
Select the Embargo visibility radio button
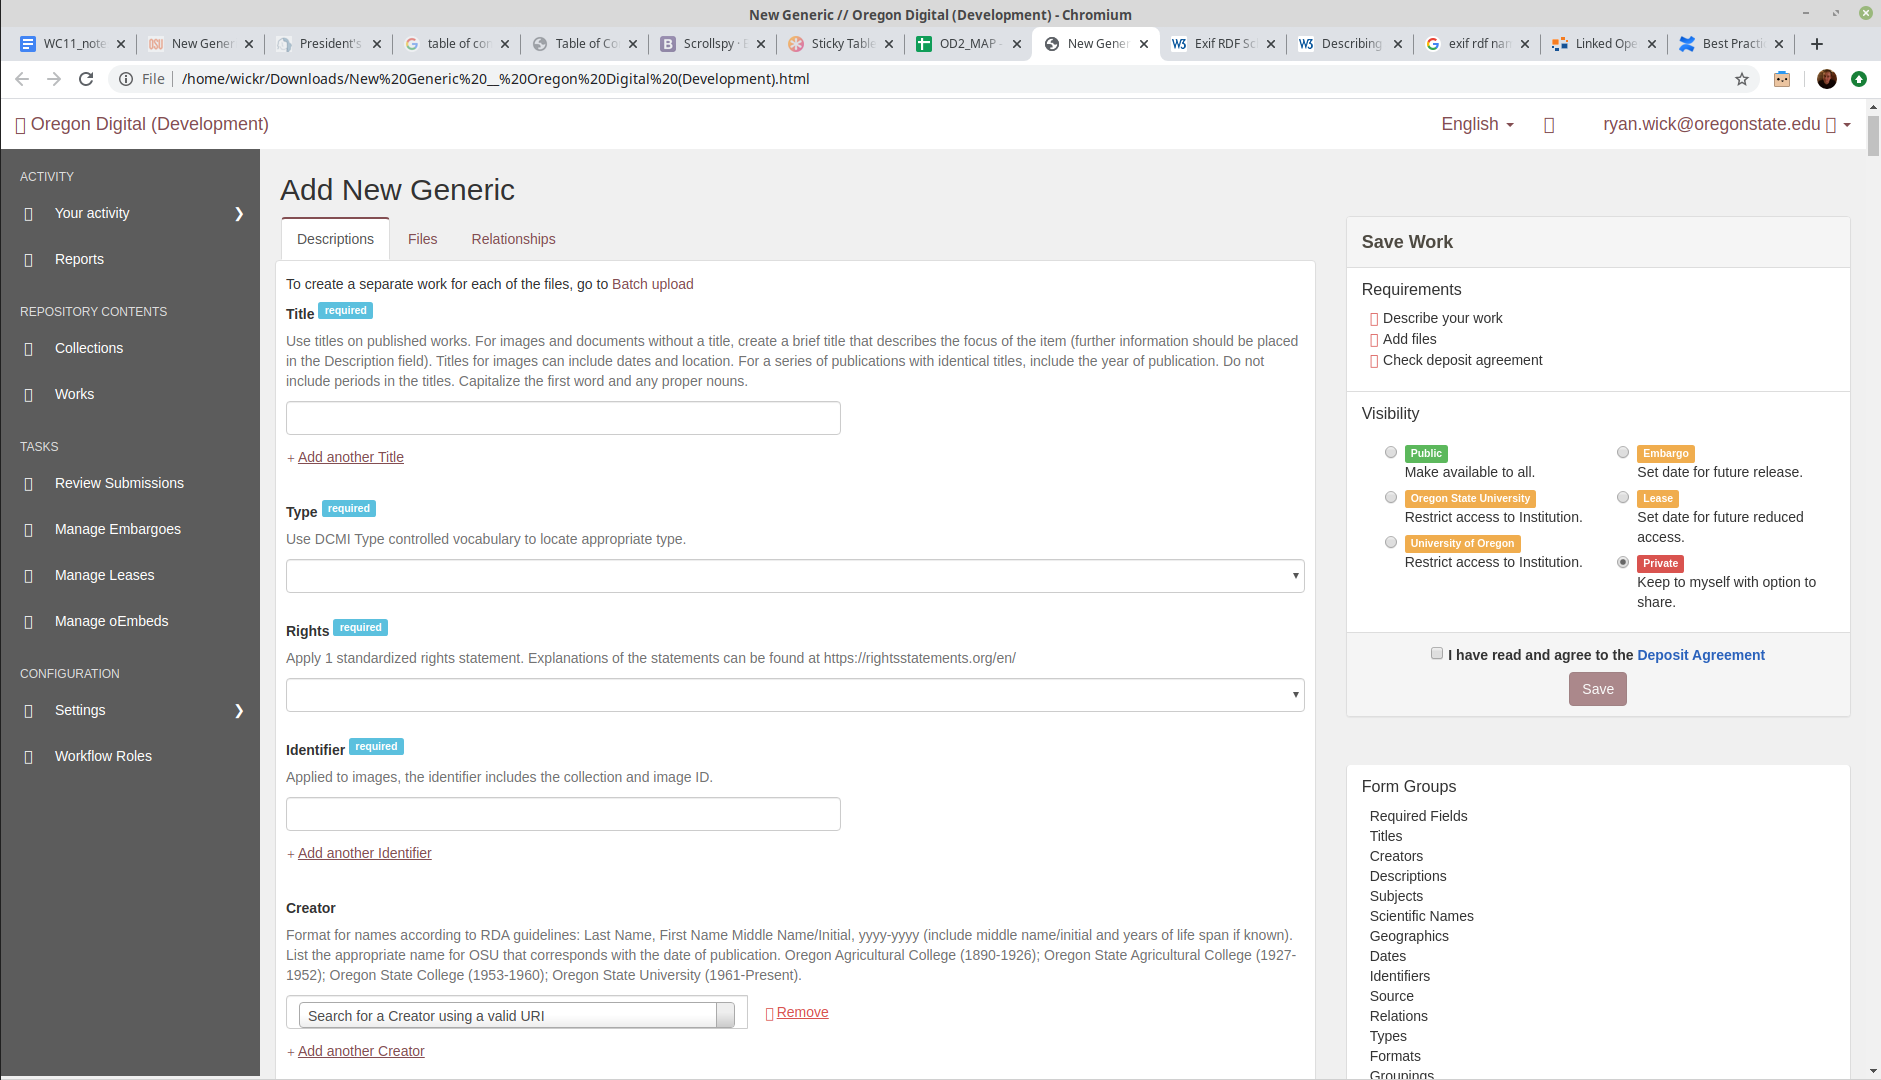[1623, 452]
